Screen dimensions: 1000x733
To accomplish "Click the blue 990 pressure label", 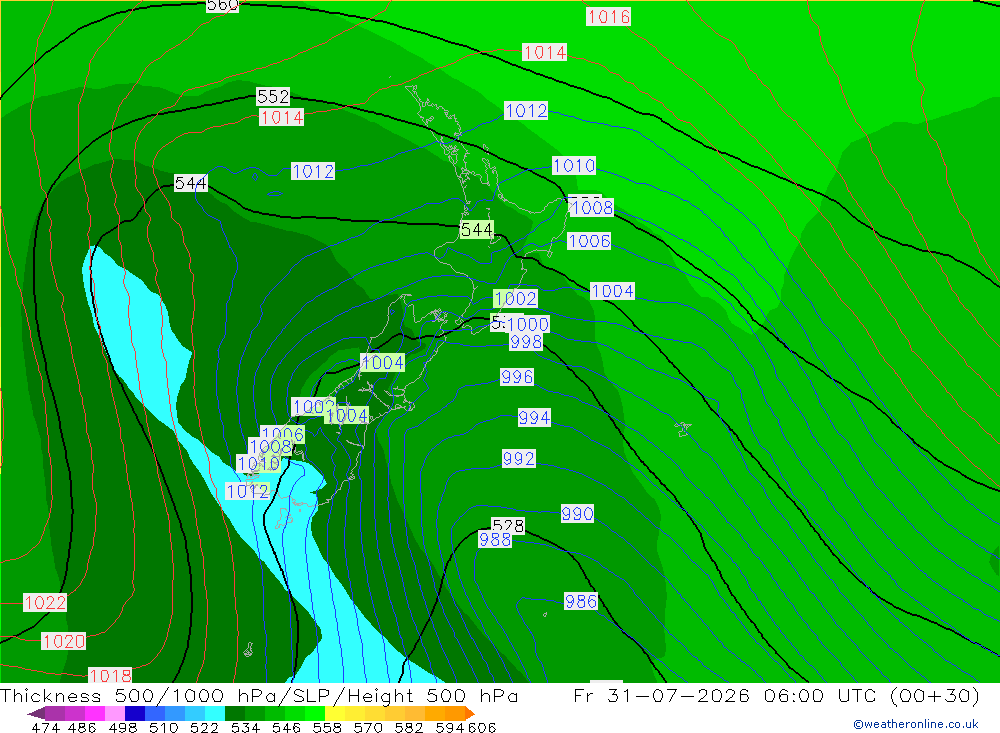I will tap(577, 514).
